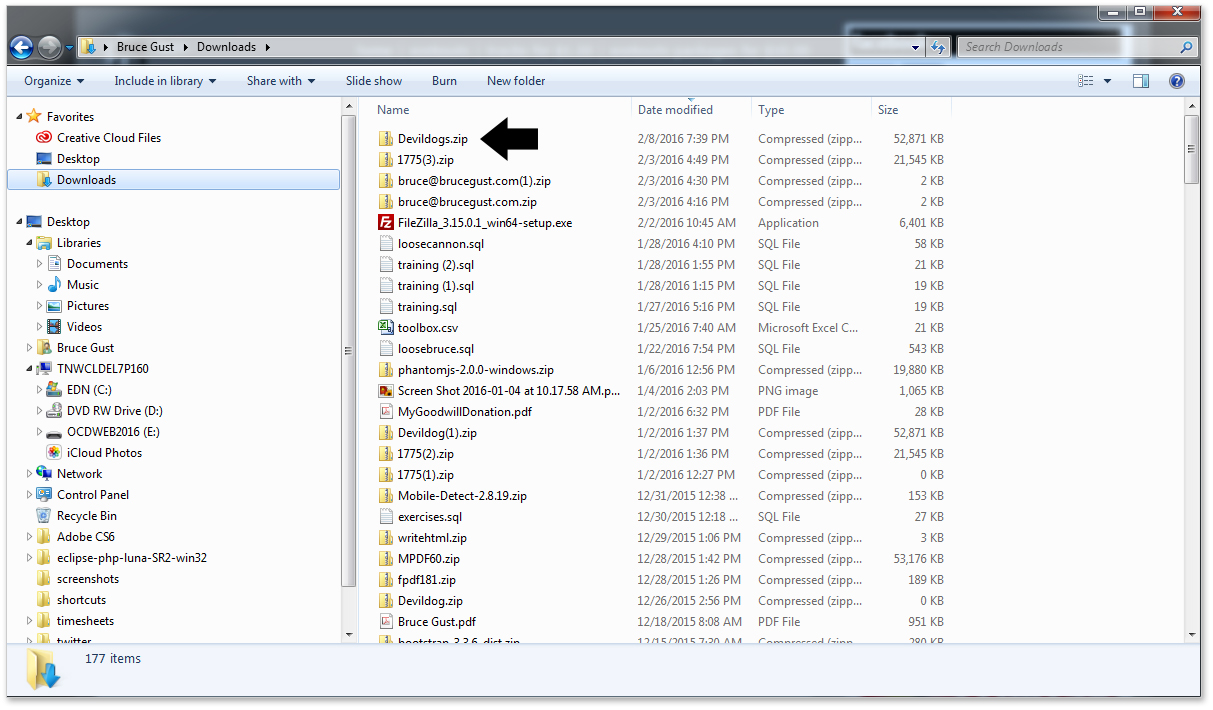The height and width of the screenshot is (710, 1213).
Task: Collapse the Favorites tree section
Action: coord(19,117)
